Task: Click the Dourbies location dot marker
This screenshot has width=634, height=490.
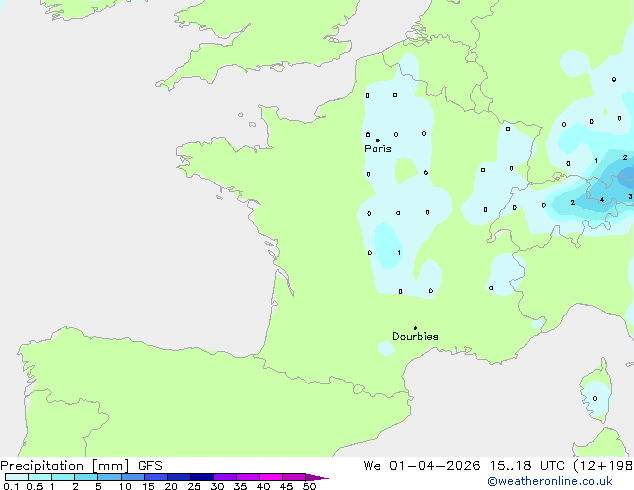Action: [415, 328]
